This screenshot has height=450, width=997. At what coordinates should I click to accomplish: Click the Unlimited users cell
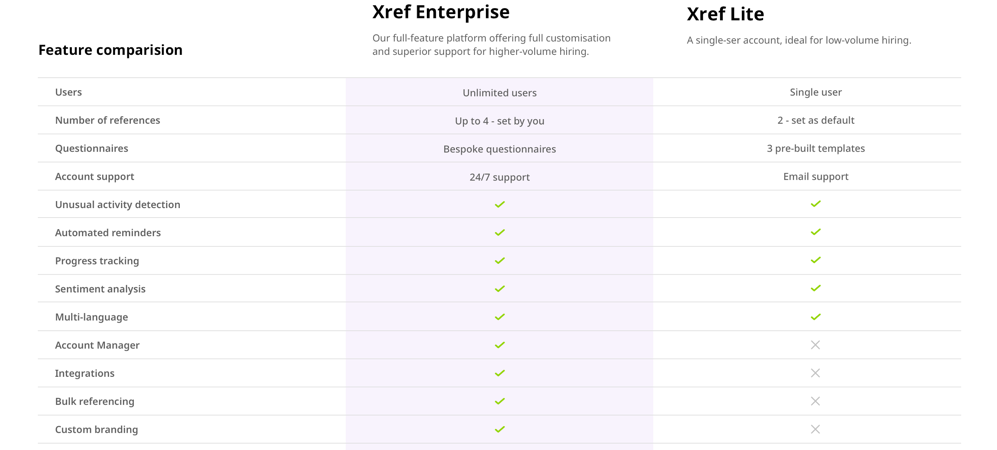[x=500, y=93]
